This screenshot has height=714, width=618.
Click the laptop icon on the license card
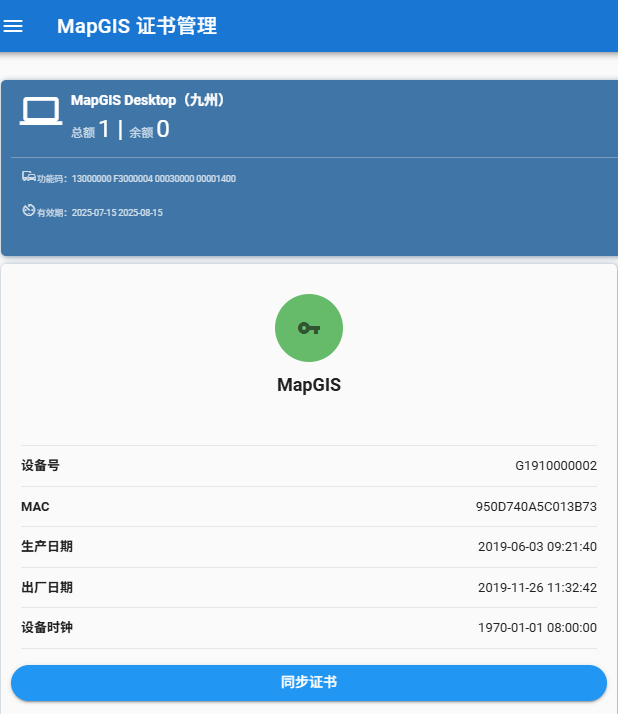point(41,112)
